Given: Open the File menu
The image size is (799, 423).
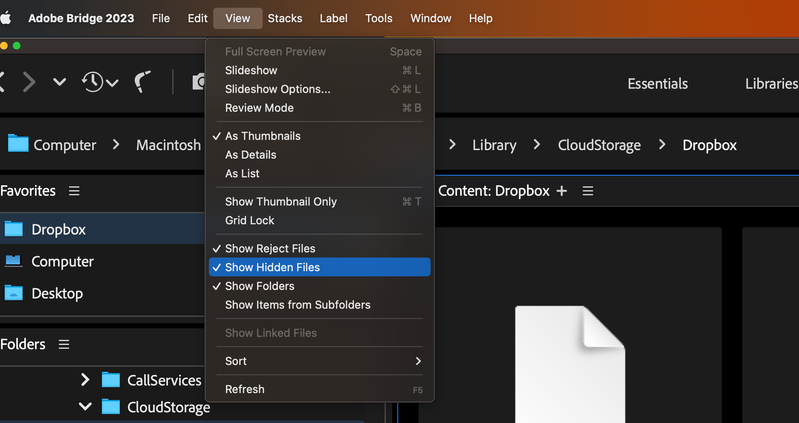Looking at the screenshot, I should click(x=161, y=18).
